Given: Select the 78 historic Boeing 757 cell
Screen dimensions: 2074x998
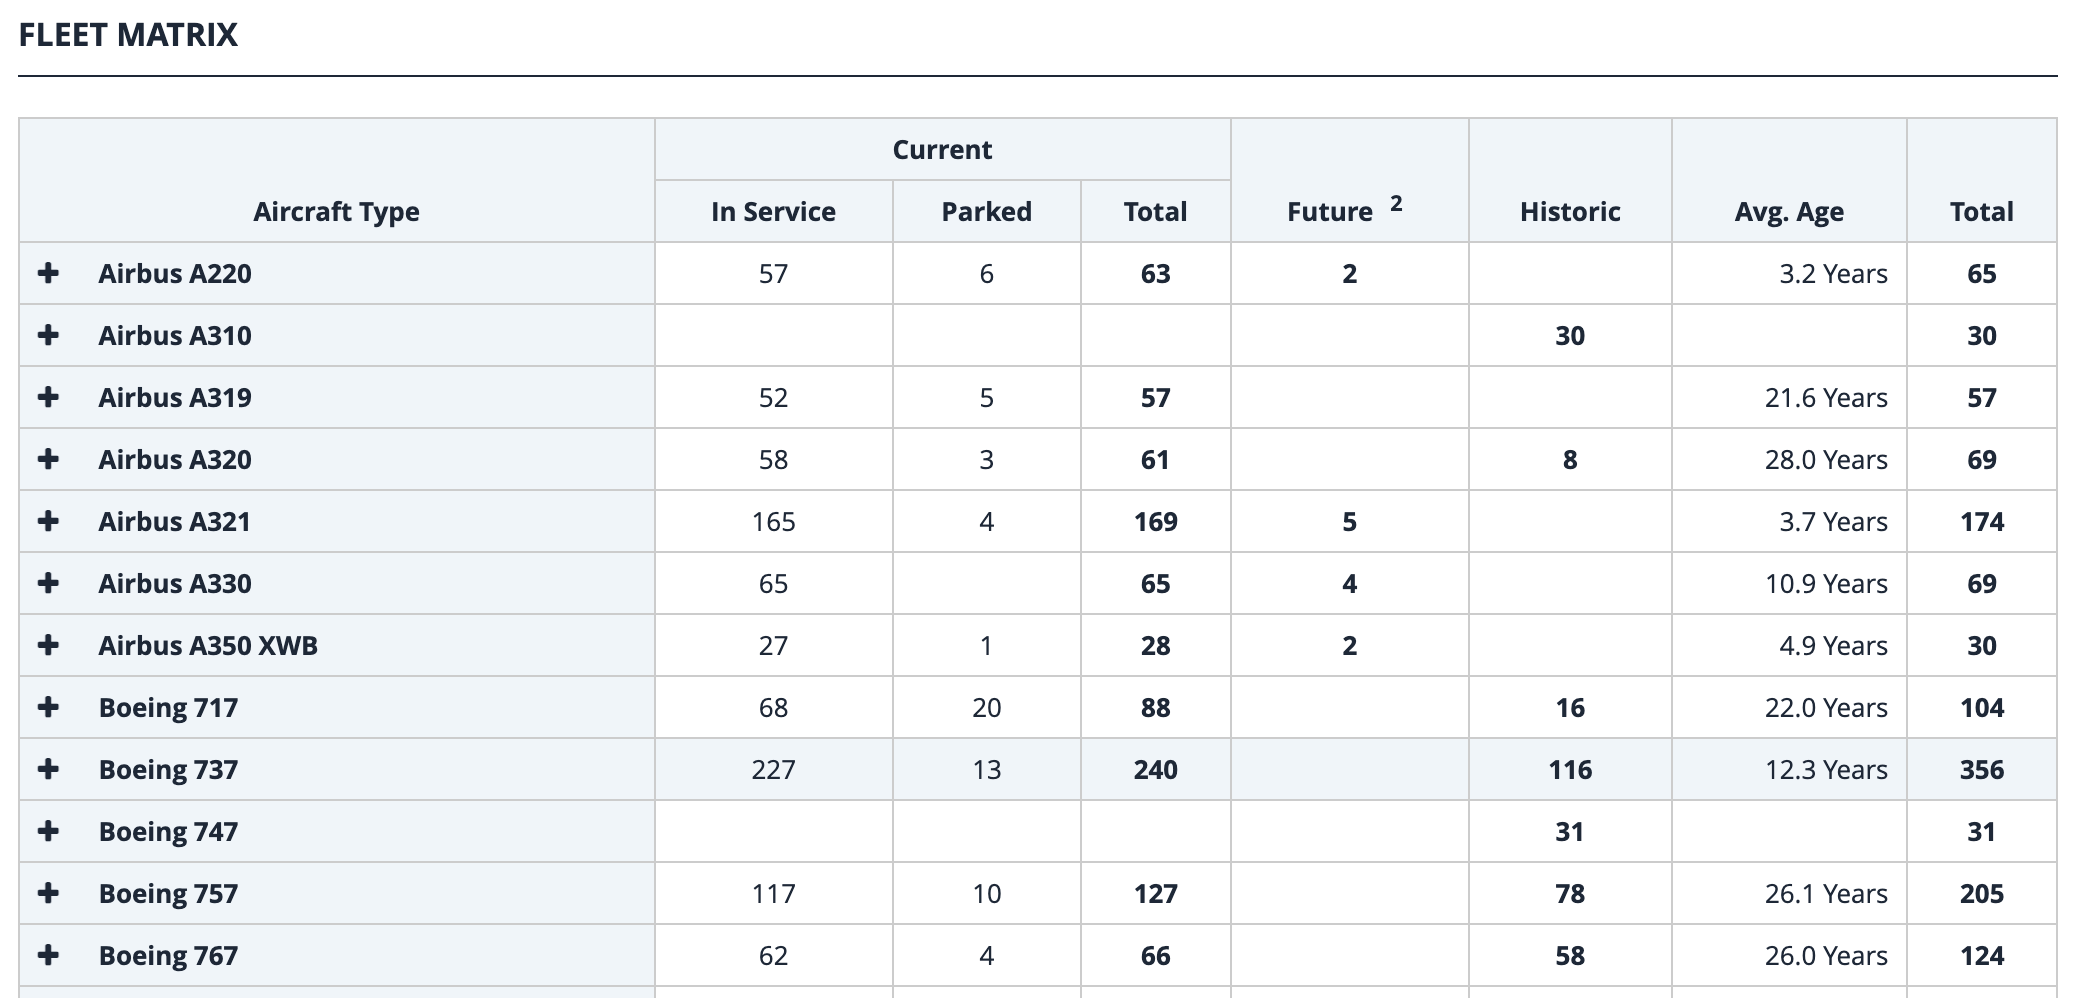Looking at the screenshot, I should point(1570,894).
